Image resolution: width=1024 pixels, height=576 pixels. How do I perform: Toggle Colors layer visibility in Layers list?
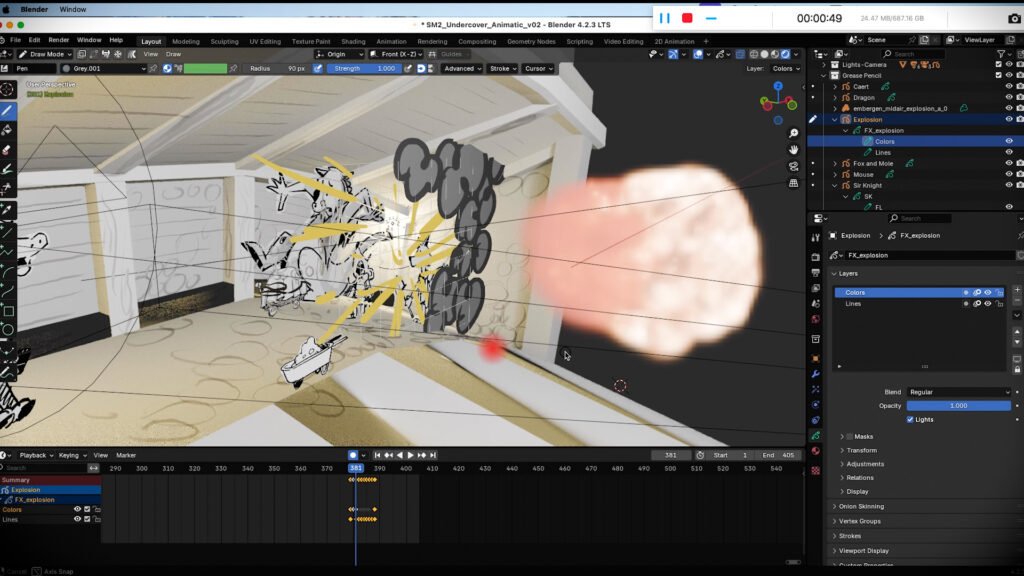[987, 293]
